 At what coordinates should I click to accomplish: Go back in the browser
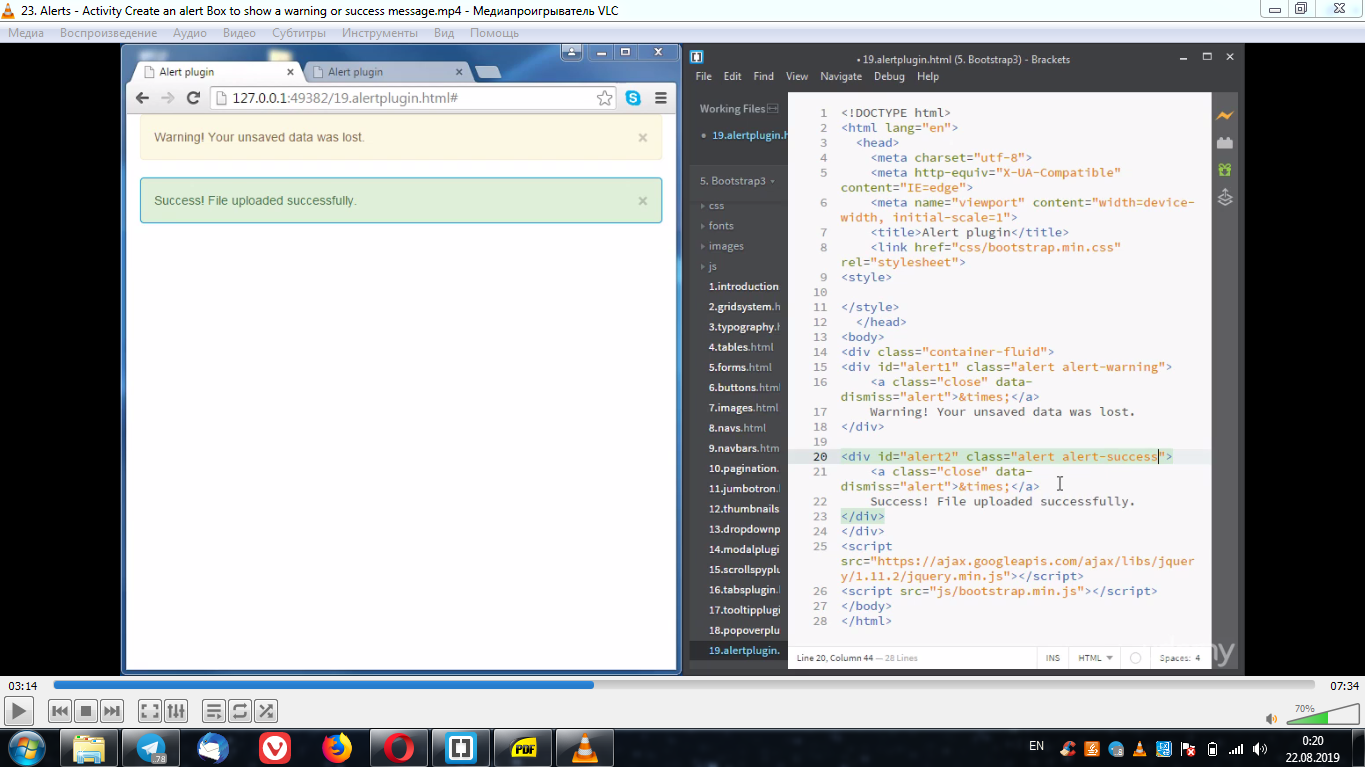coord(142,98)
